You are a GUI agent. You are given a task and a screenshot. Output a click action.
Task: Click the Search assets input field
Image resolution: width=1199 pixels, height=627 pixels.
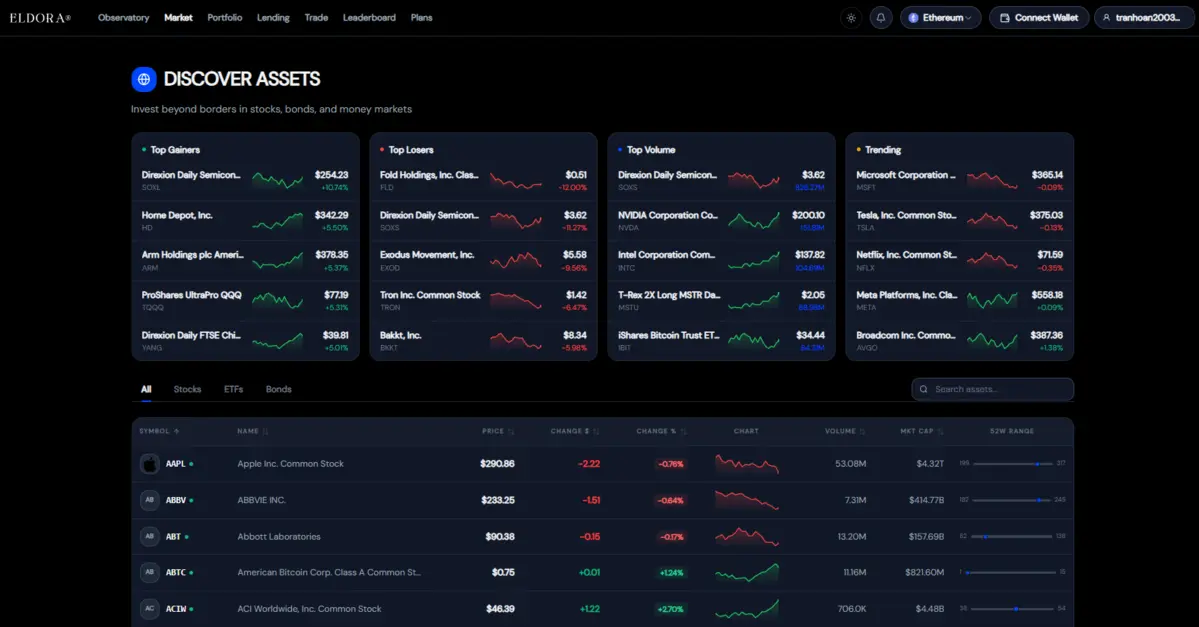pos(993,389)
